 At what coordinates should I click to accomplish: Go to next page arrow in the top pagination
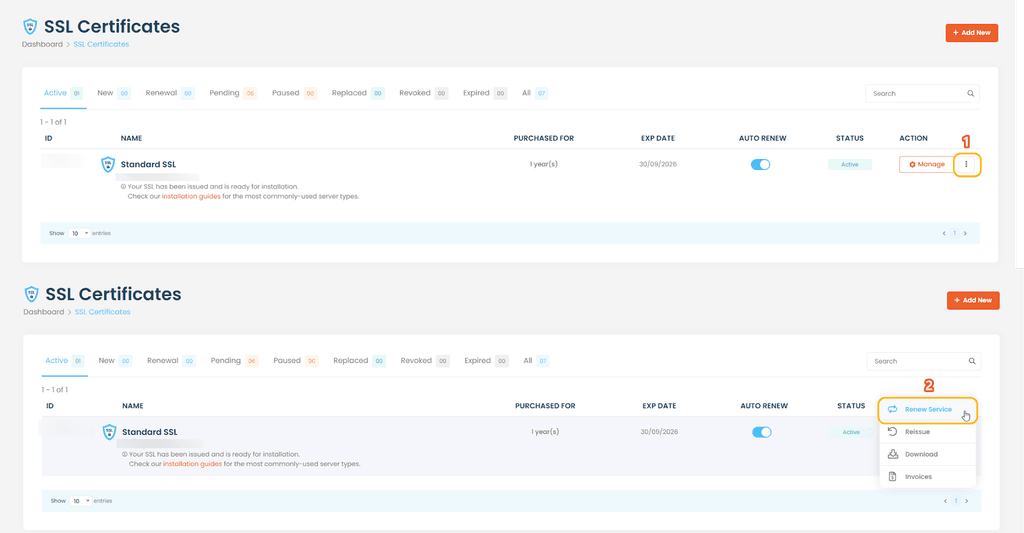(965, 233)
